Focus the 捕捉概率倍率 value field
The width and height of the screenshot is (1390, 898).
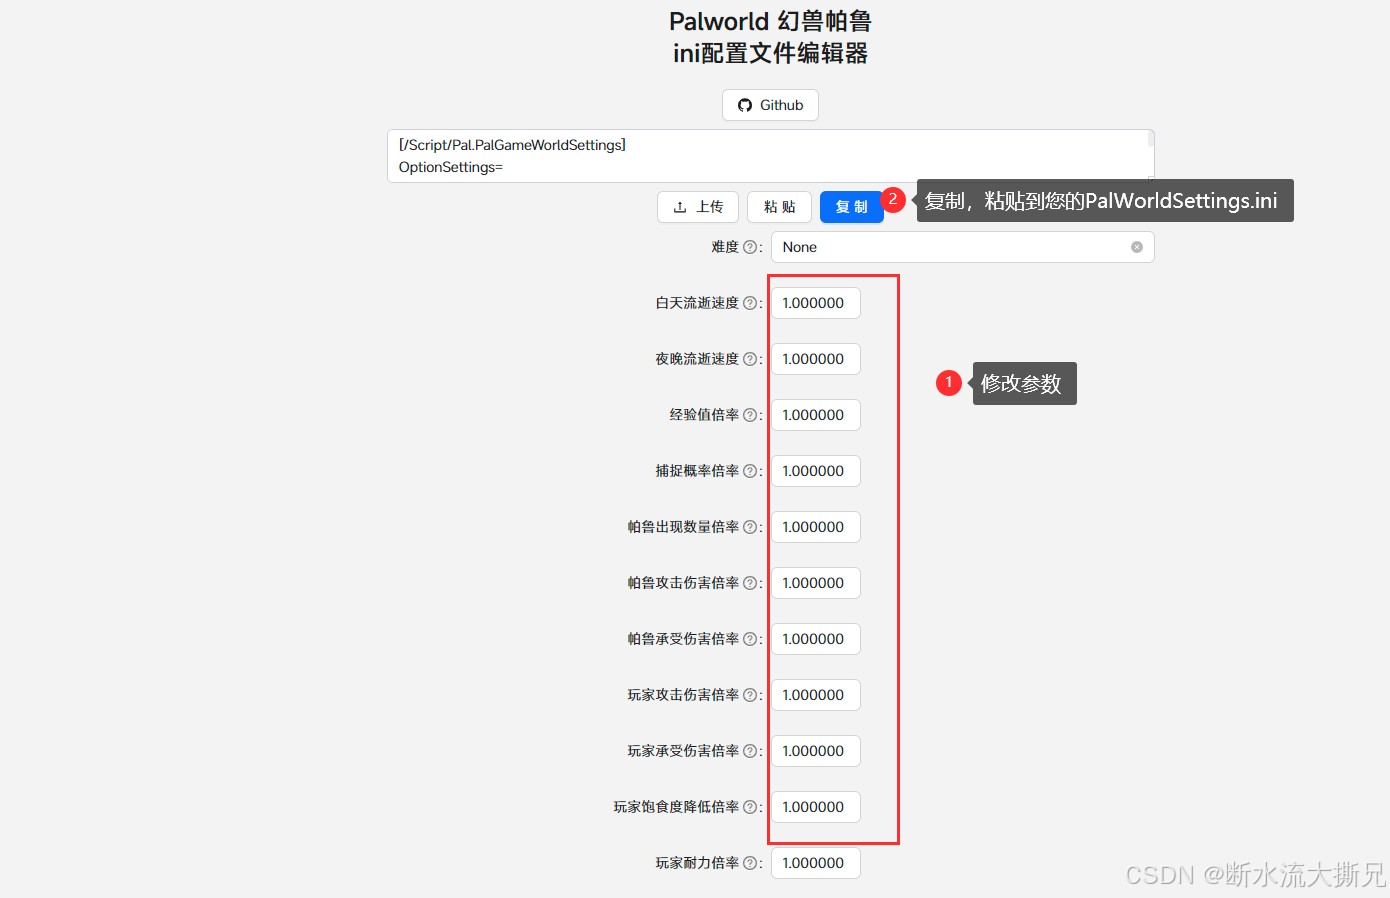pos(816,471)
